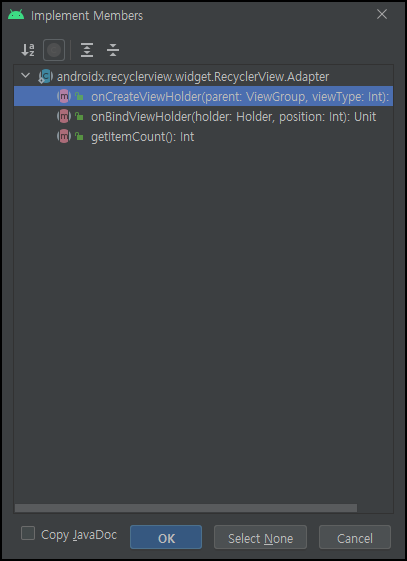
Task: Select onBindViewHolder member
Action: 204,116
